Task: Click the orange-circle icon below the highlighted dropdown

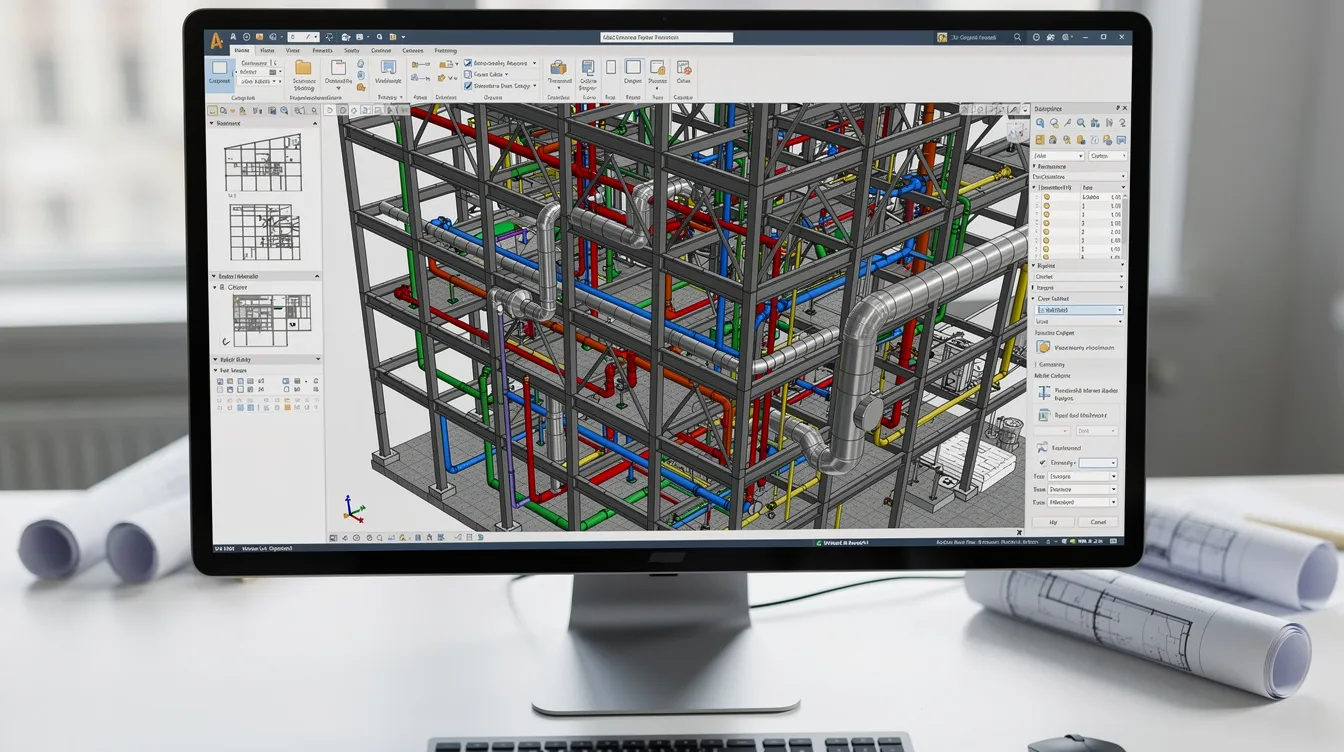Action: pyautogui.click(x=1043, y=347)
